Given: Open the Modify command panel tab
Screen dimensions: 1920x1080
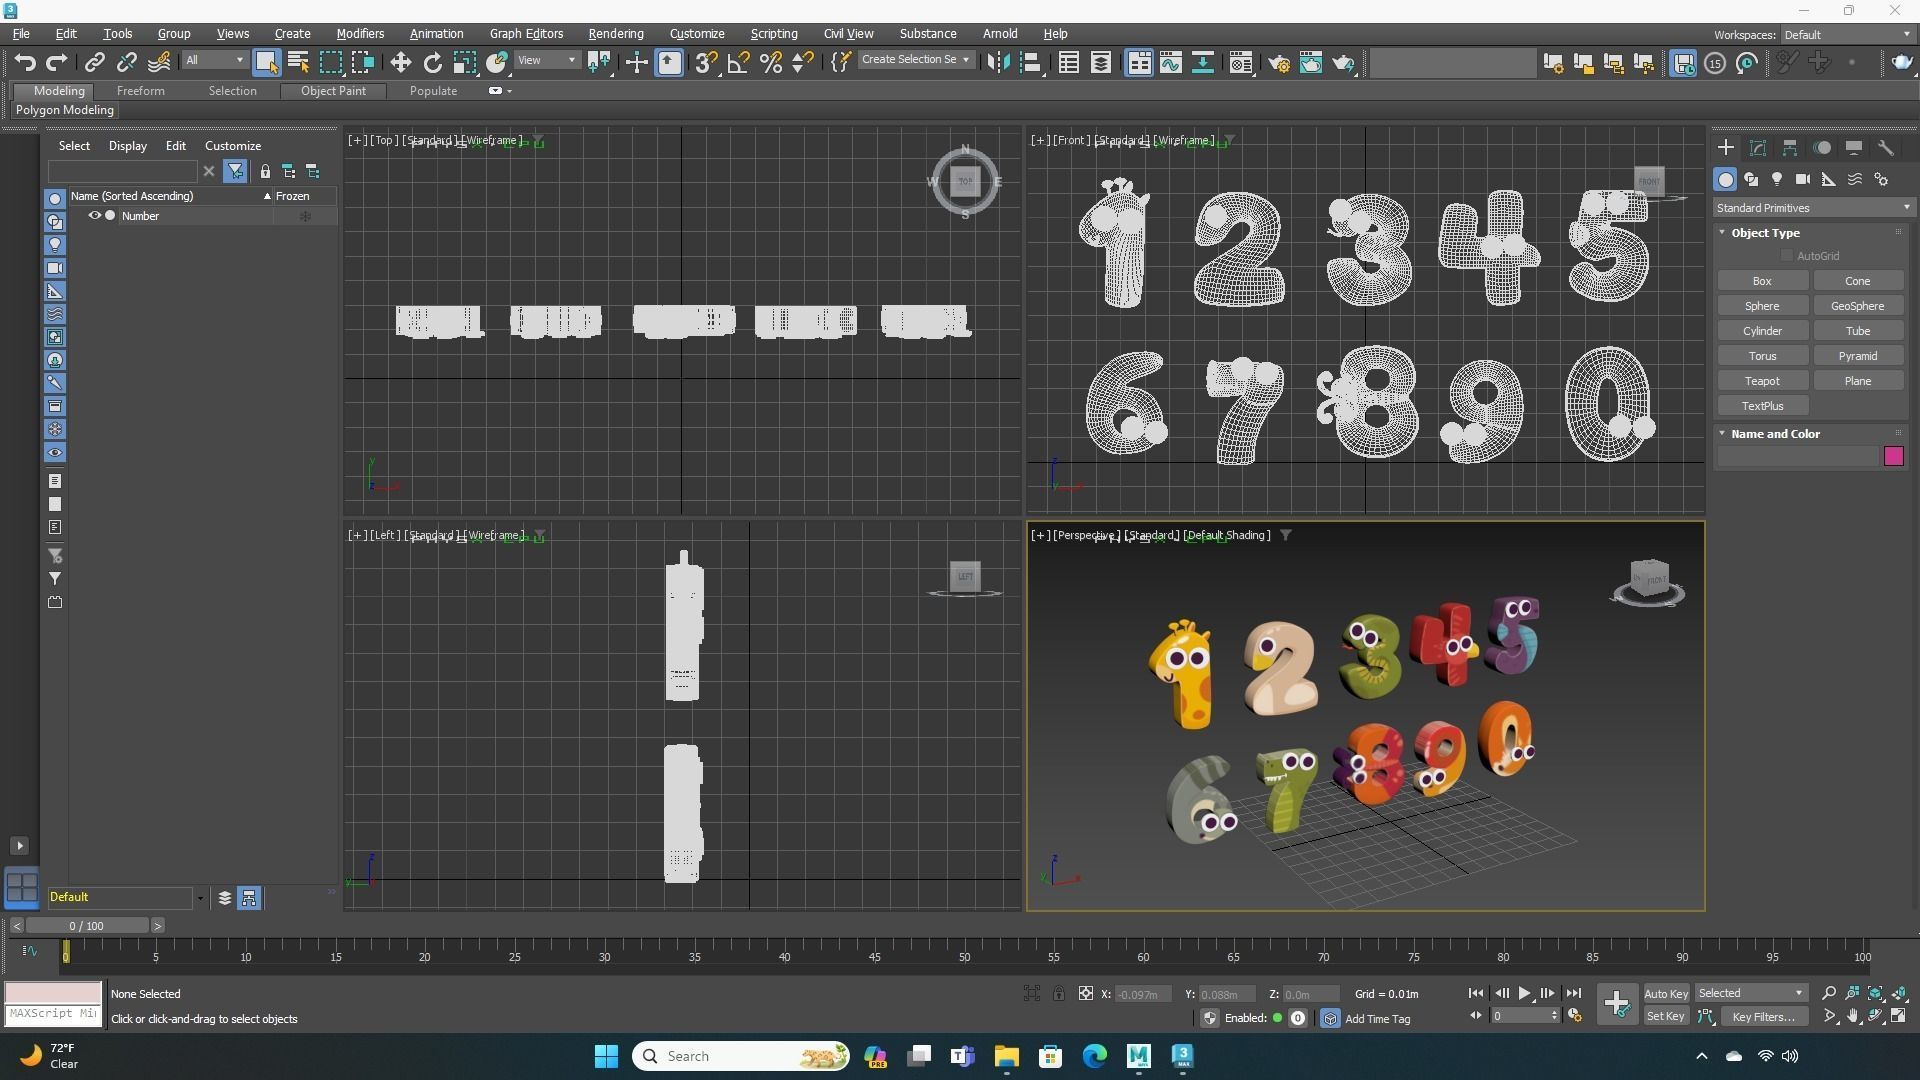Looking at the screenshot, I should [1758, 148].
